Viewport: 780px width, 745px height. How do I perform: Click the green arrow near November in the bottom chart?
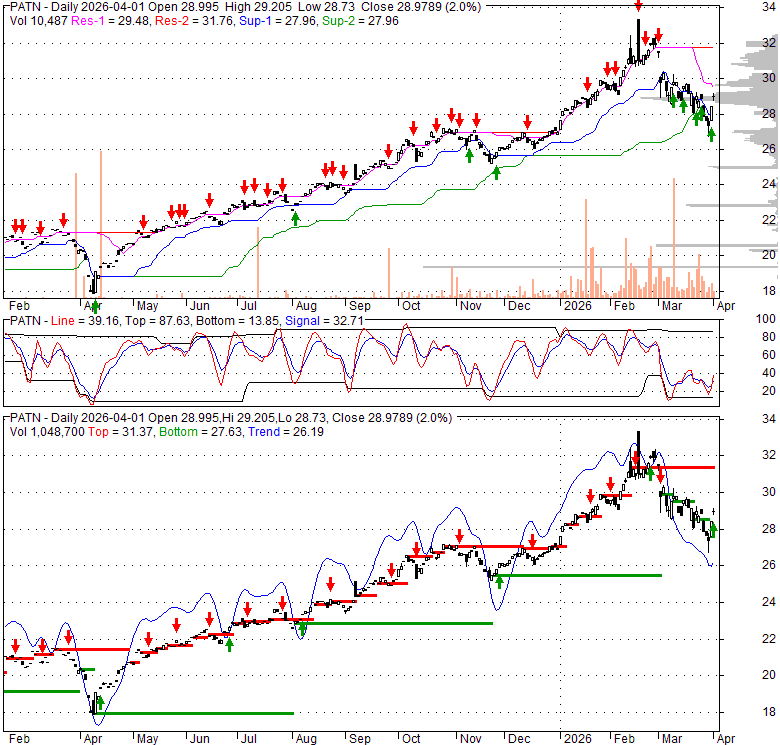500,579
